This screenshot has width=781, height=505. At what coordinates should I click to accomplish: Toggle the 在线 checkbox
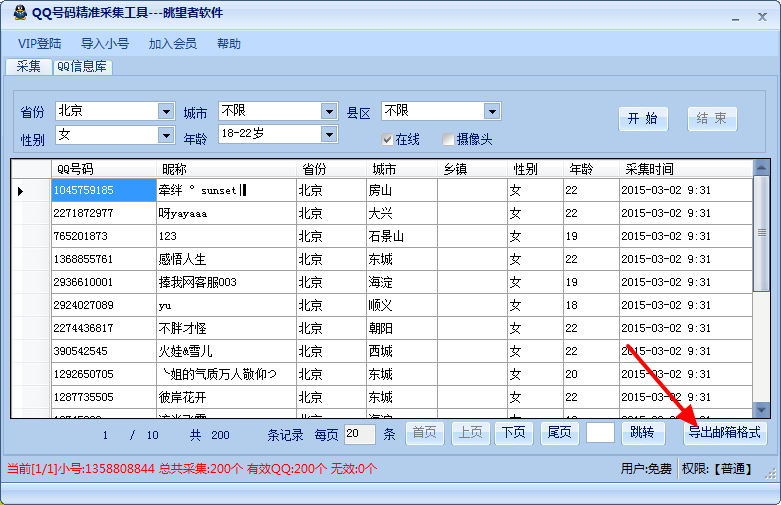pos(387,140)
